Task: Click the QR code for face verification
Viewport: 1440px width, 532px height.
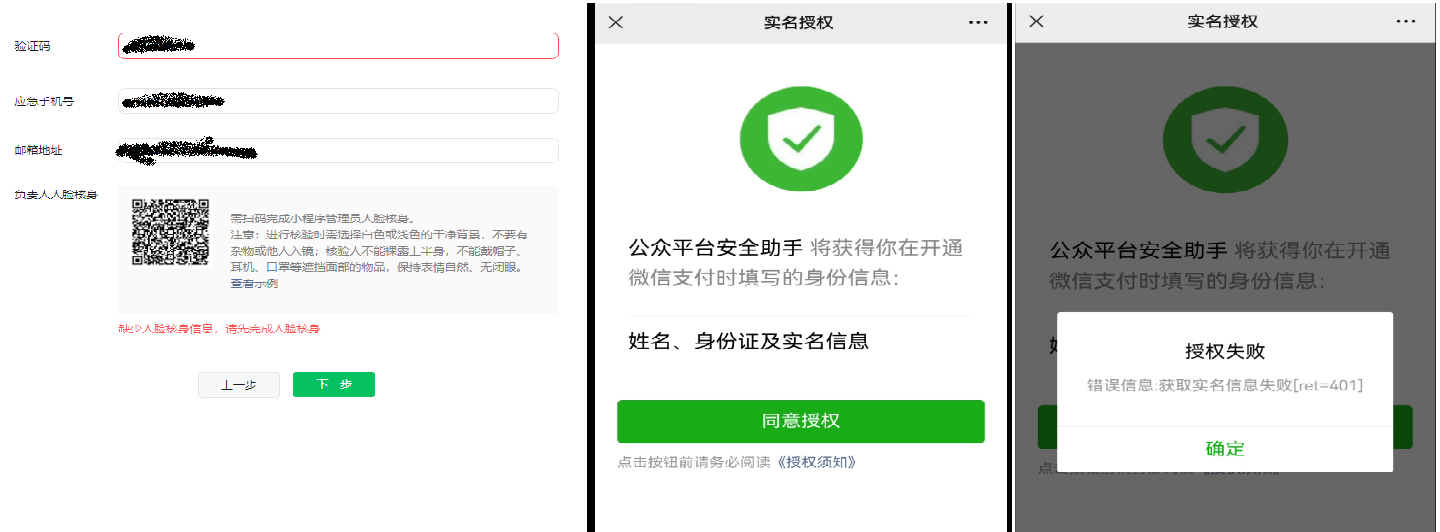Action: click(x=171, y=232)
